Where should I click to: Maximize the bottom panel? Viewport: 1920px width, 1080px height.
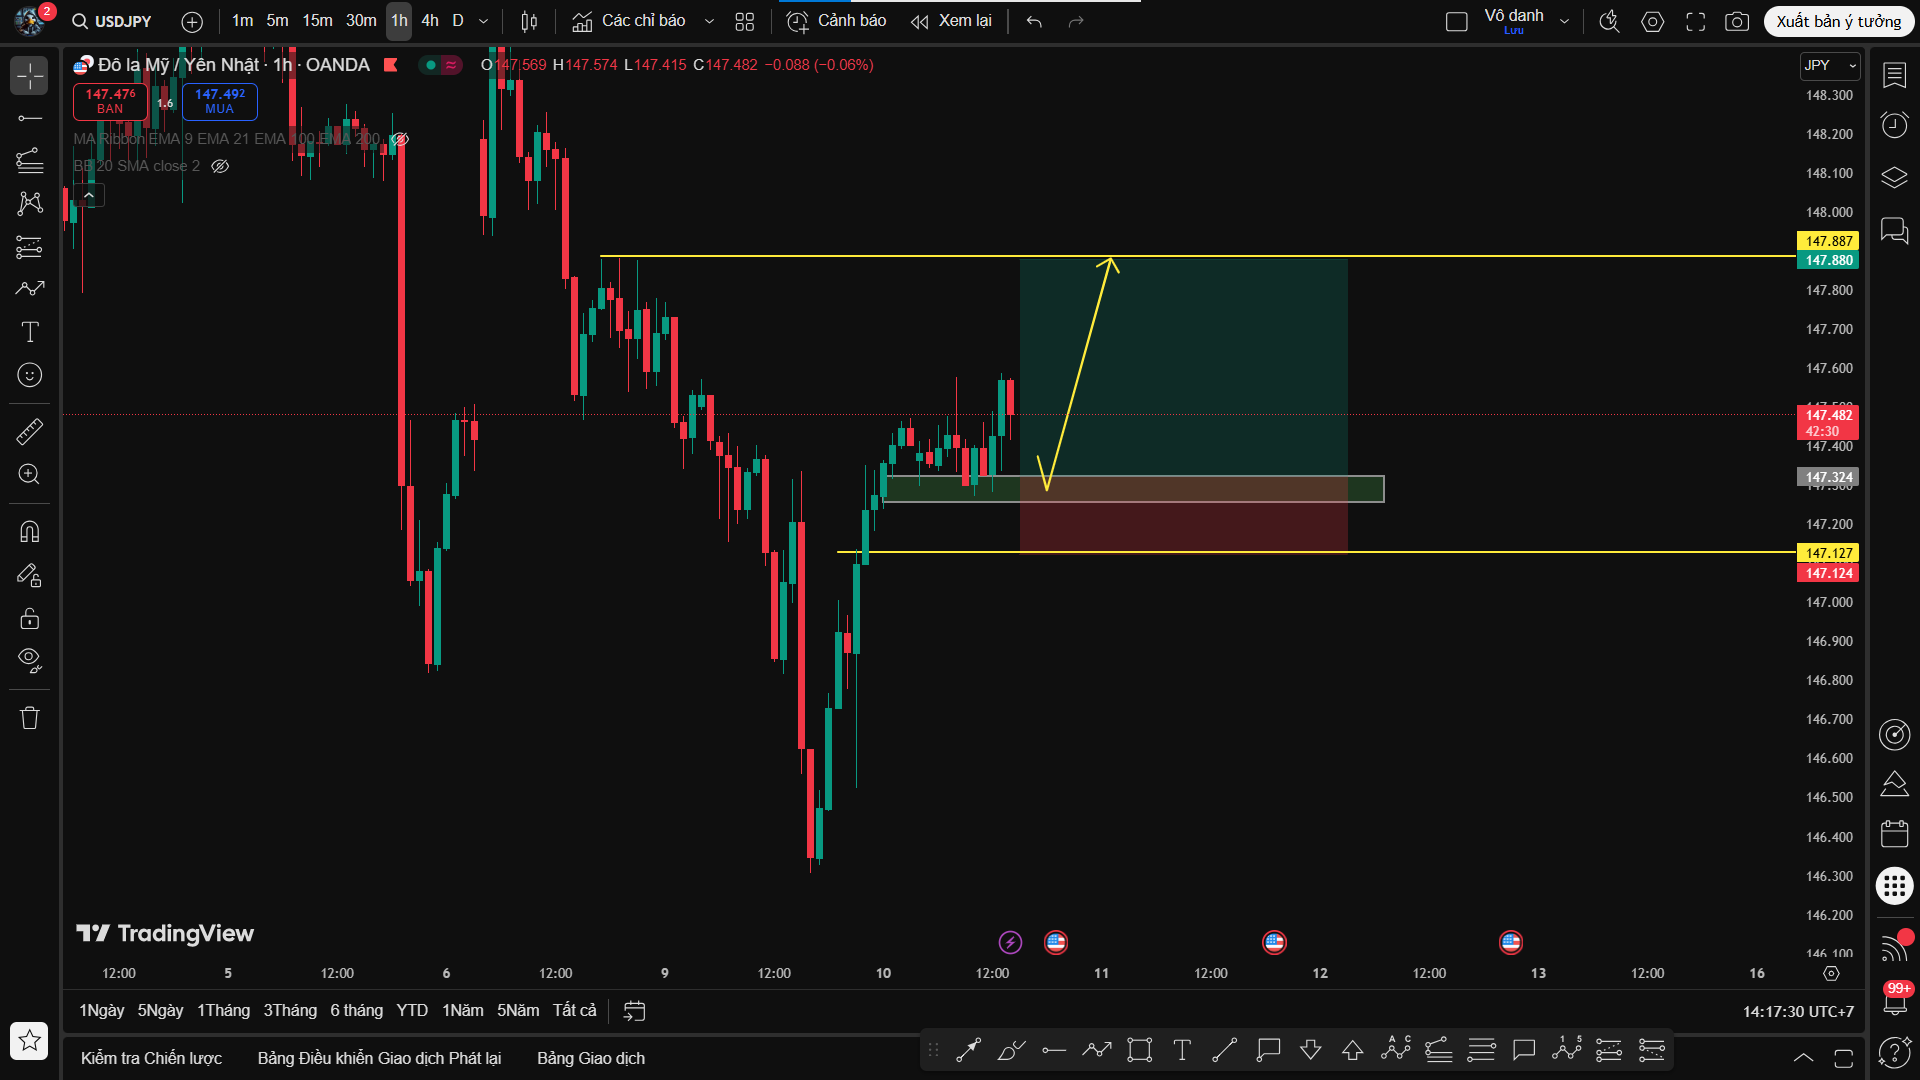(1844, 1057)
